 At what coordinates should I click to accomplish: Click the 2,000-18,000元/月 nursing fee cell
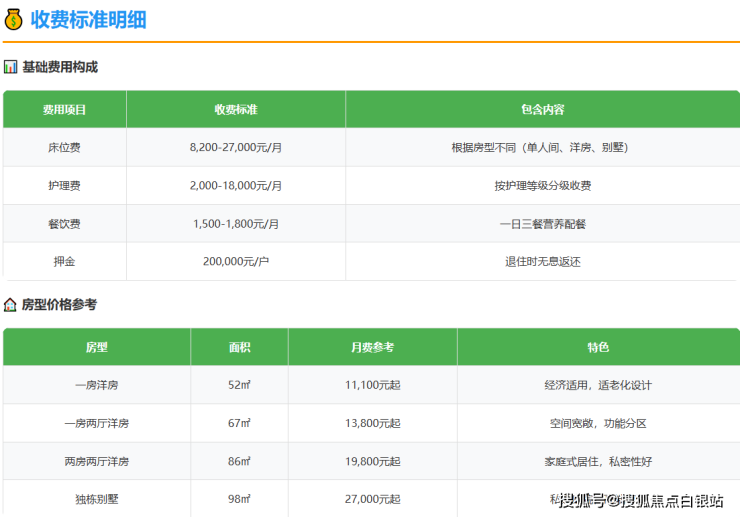tap(235, 185)
